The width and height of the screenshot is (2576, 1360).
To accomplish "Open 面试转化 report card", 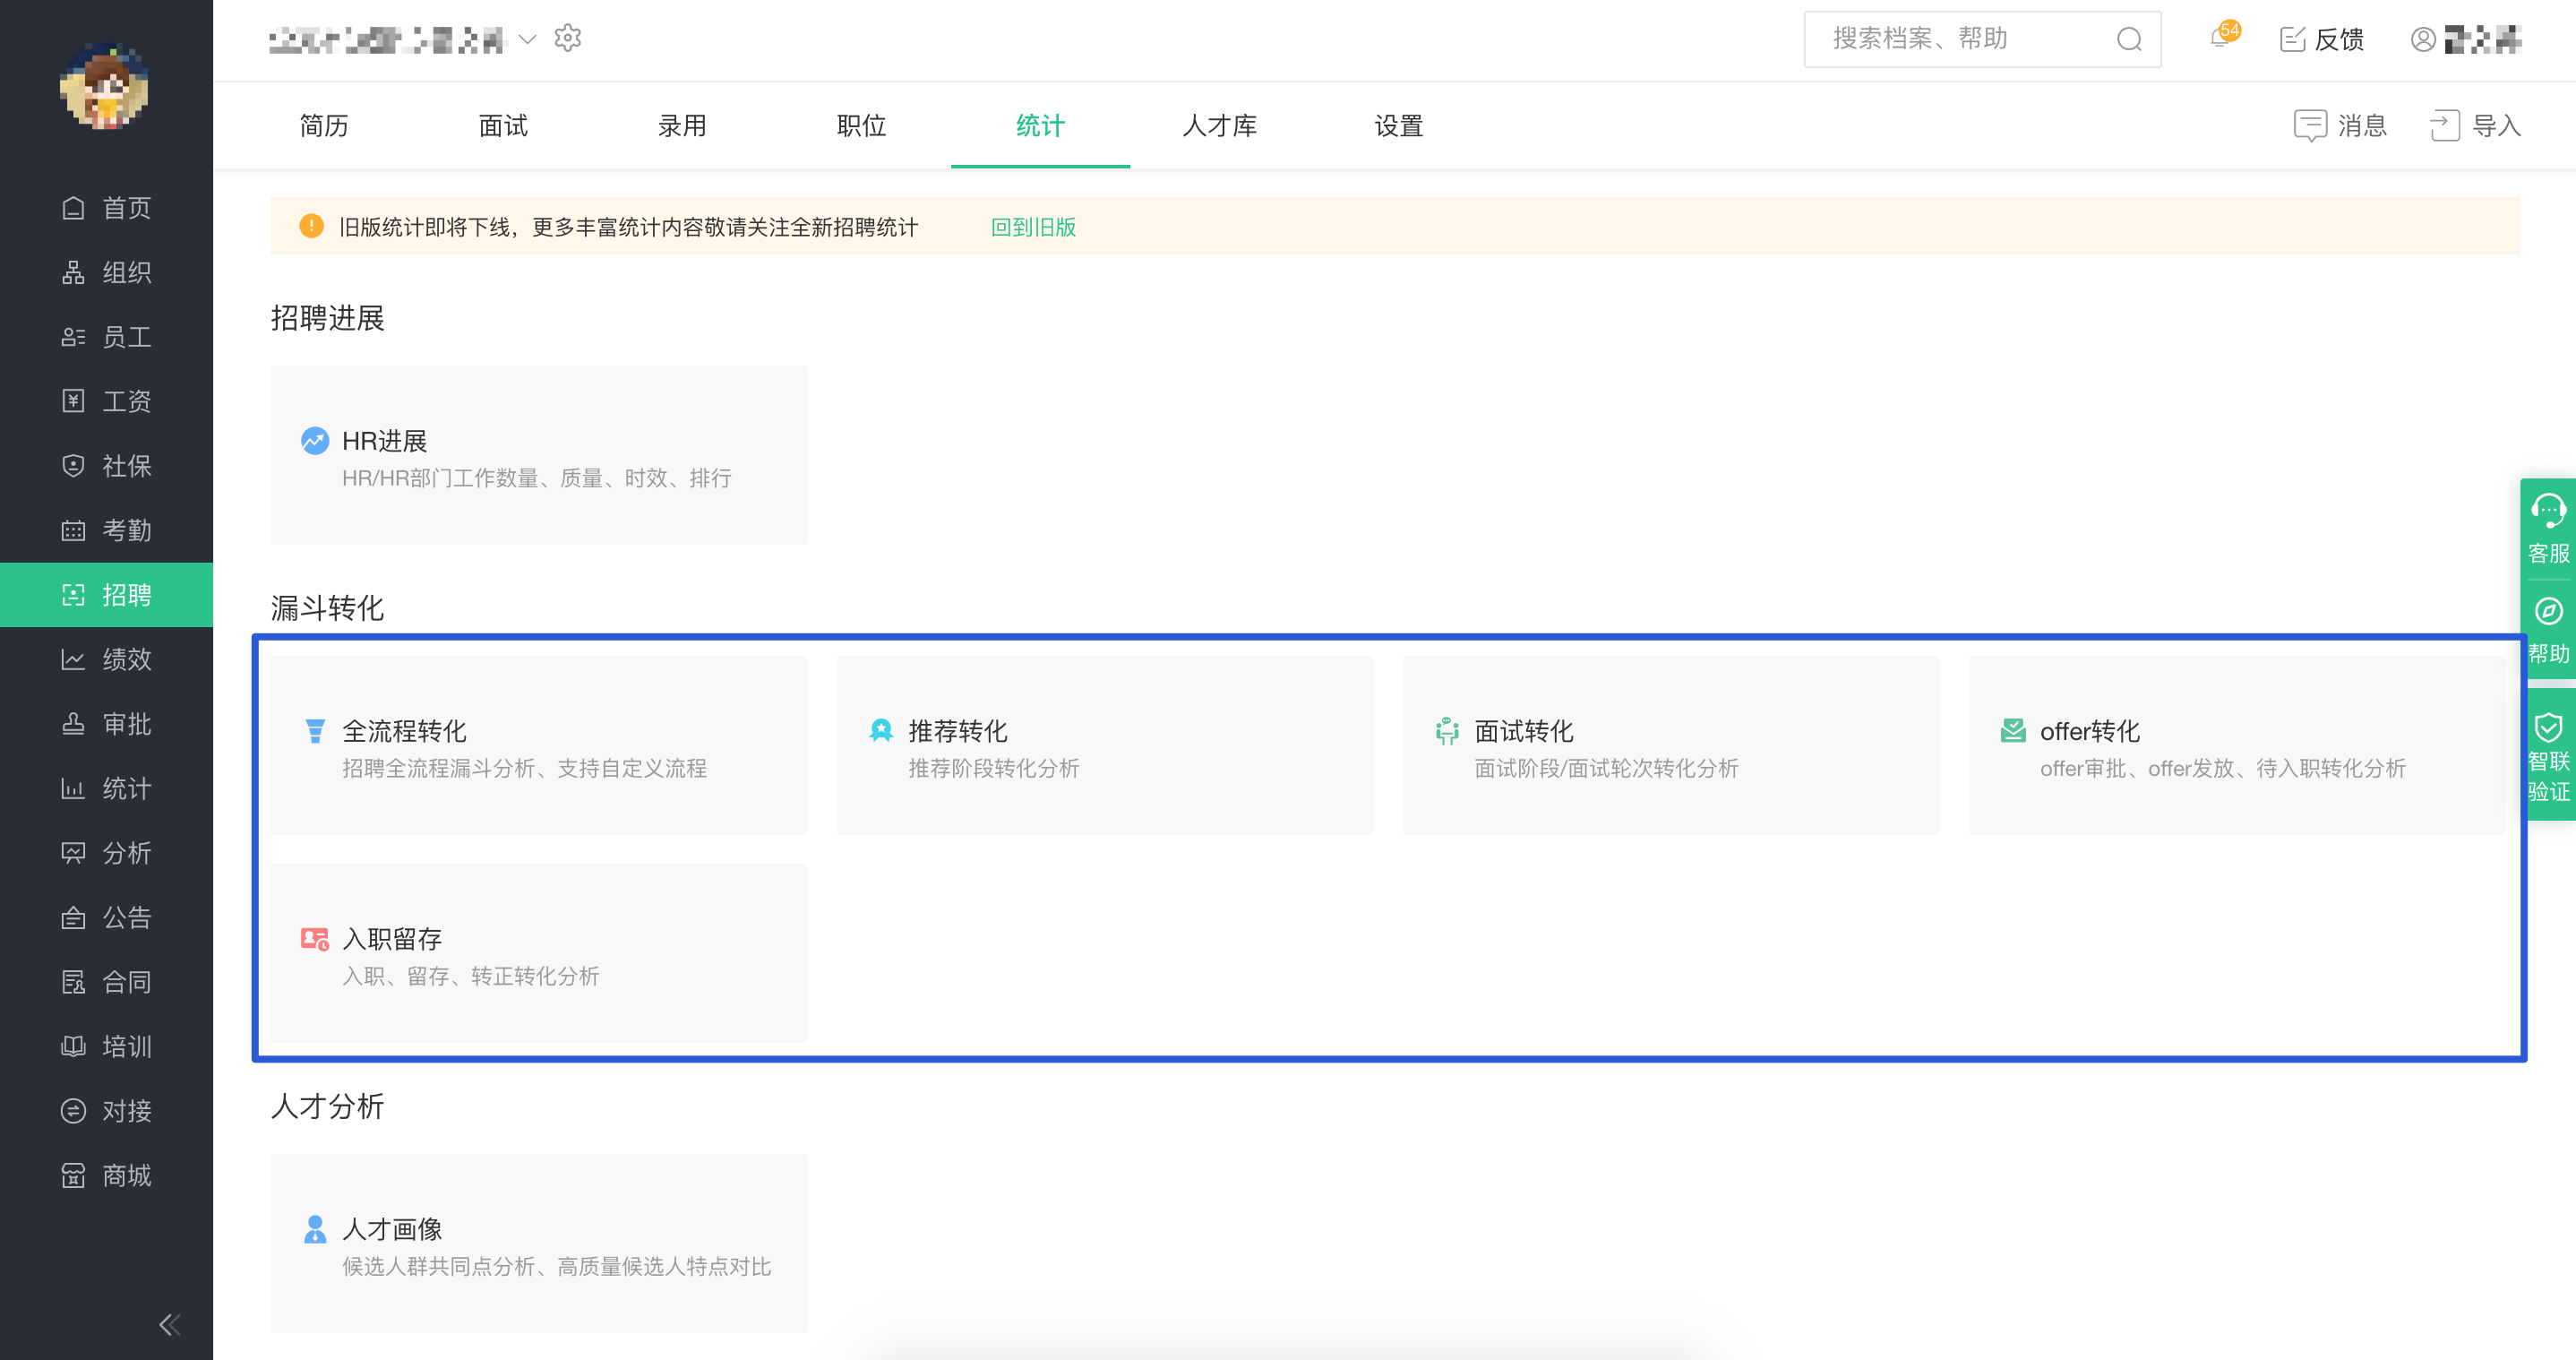I will pyautogui.click(x=1671, y=745).
